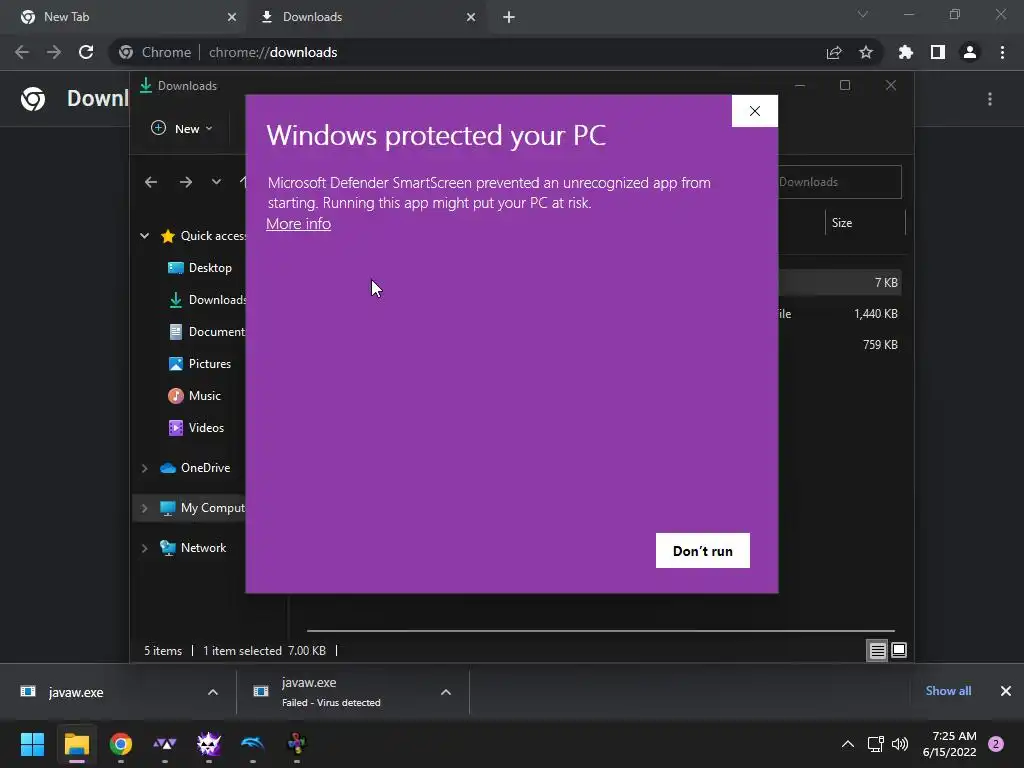Share this page from address bar
The image size is (1024, 768).
[x=834, y=52]
